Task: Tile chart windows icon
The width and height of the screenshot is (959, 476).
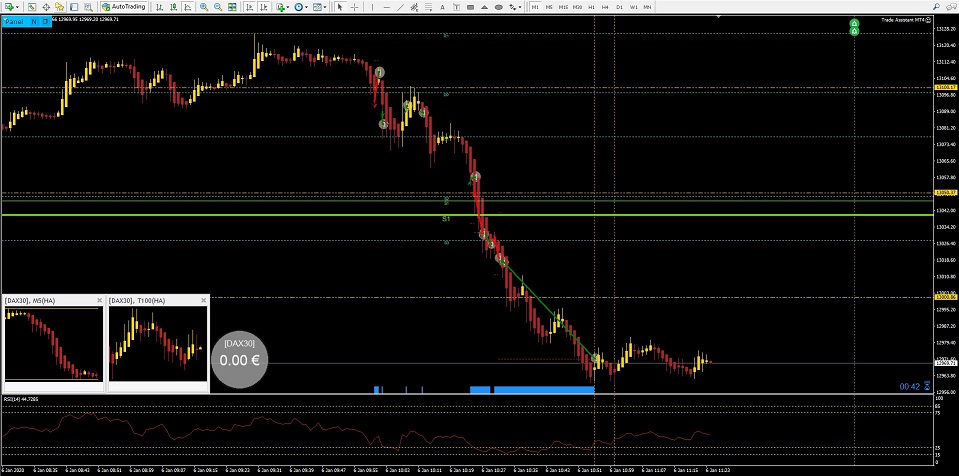Action: 232,7
